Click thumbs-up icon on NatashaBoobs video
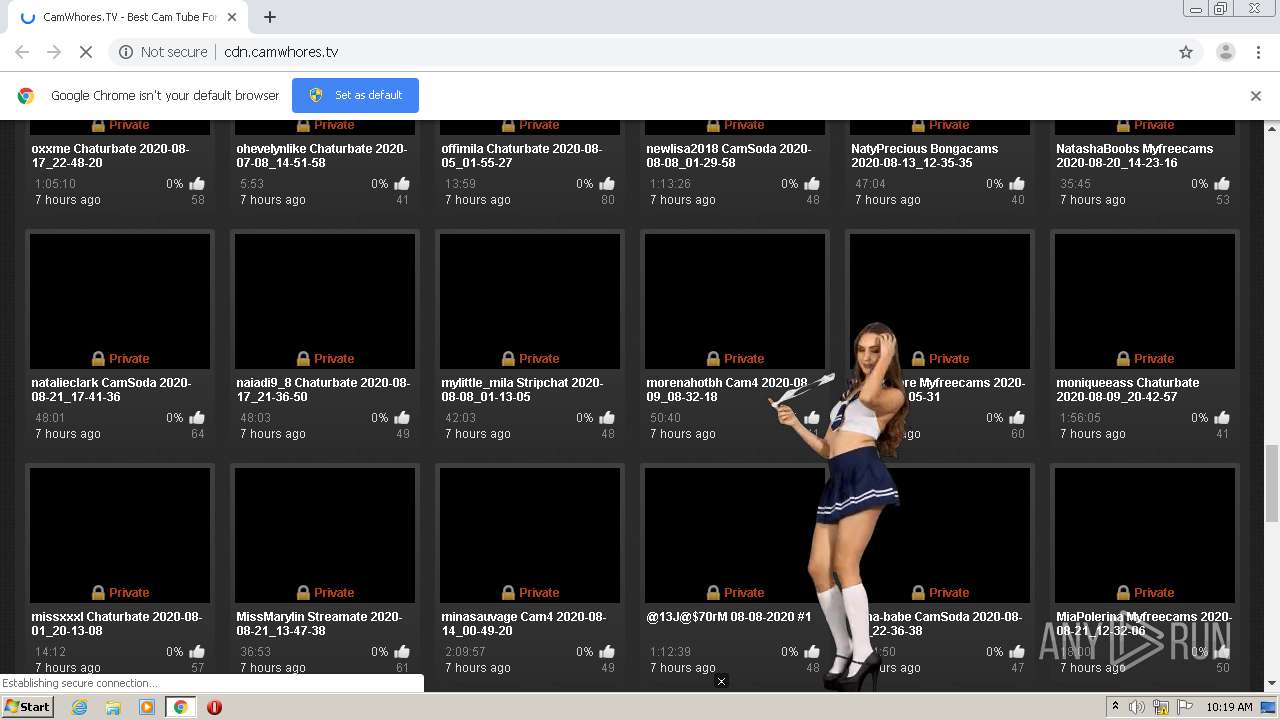 coord(1222,184)
